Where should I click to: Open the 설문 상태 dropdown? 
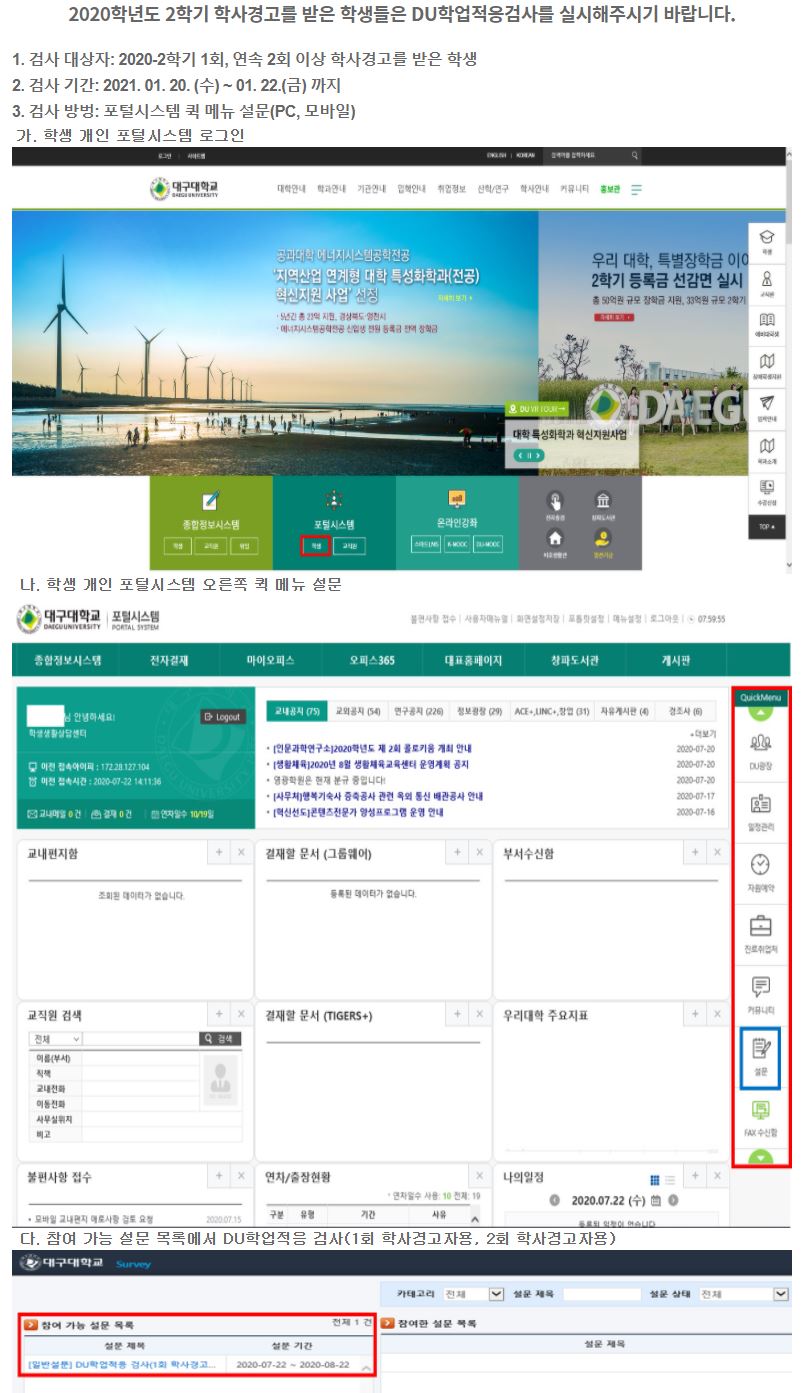(781, 1294)
